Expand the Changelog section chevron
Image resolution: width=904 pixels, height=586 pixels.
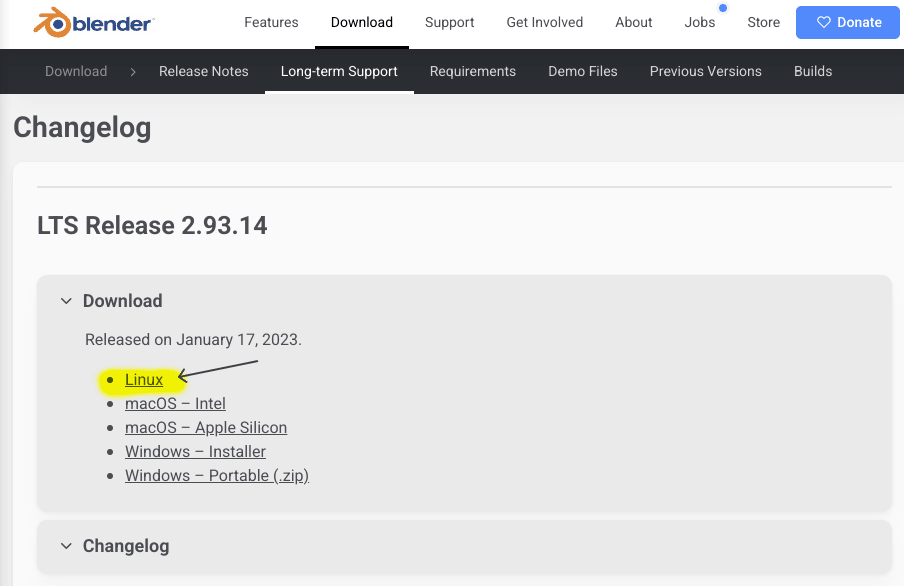(x=66, y=546)
